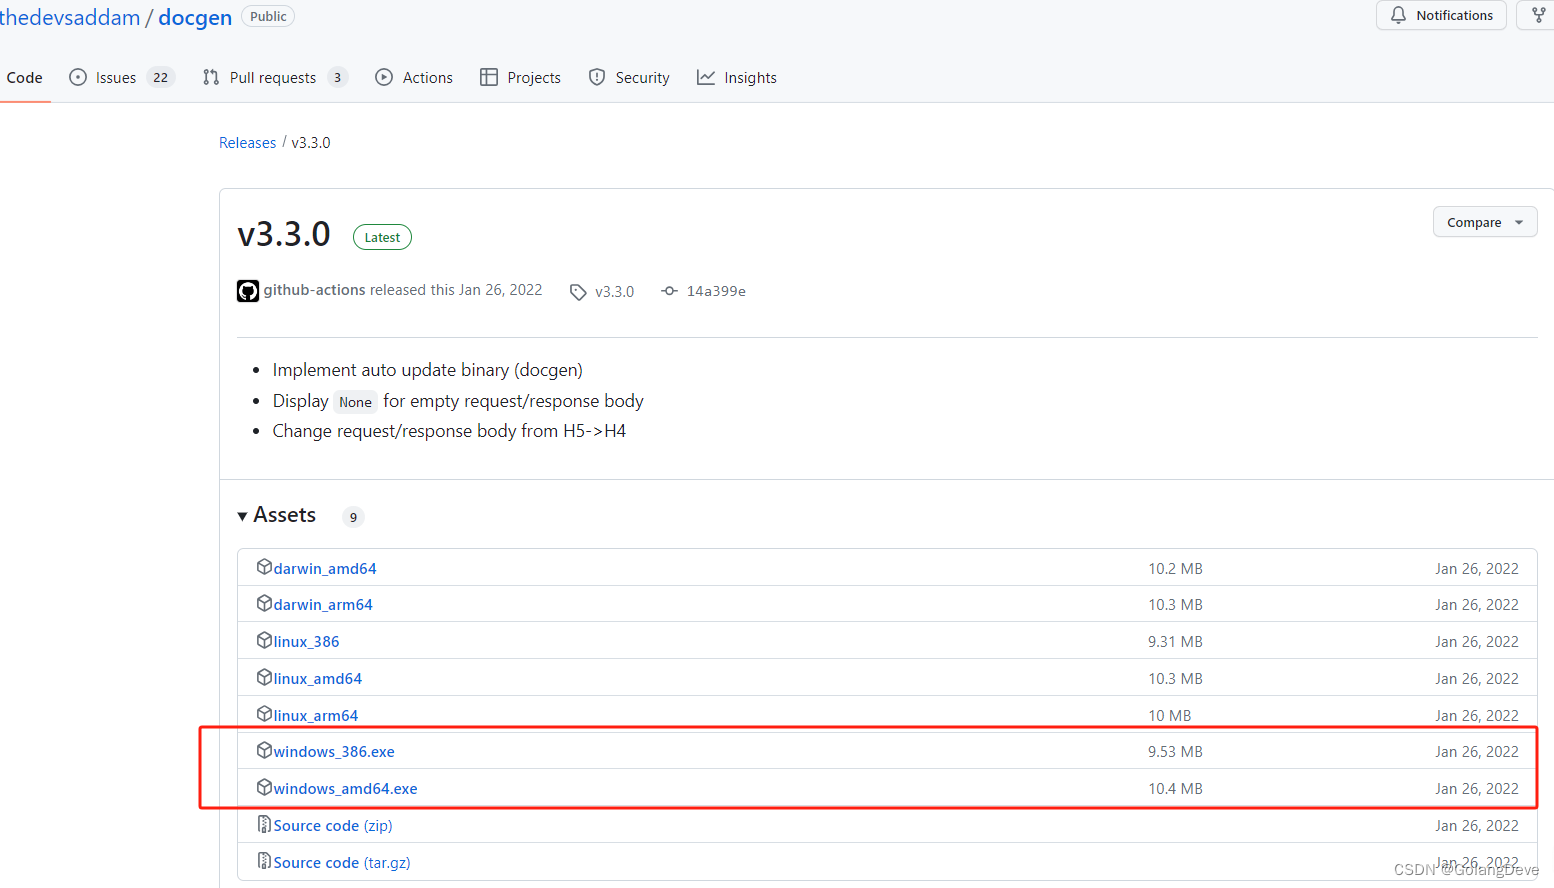Click the commit icon beside 14a399e

[670, 291]
